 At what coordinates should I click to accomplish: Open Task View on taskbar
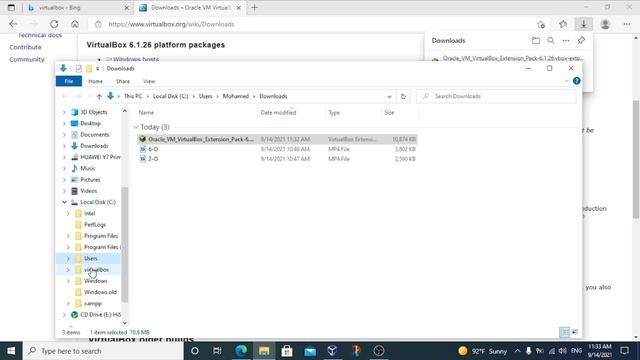[217, 351]
